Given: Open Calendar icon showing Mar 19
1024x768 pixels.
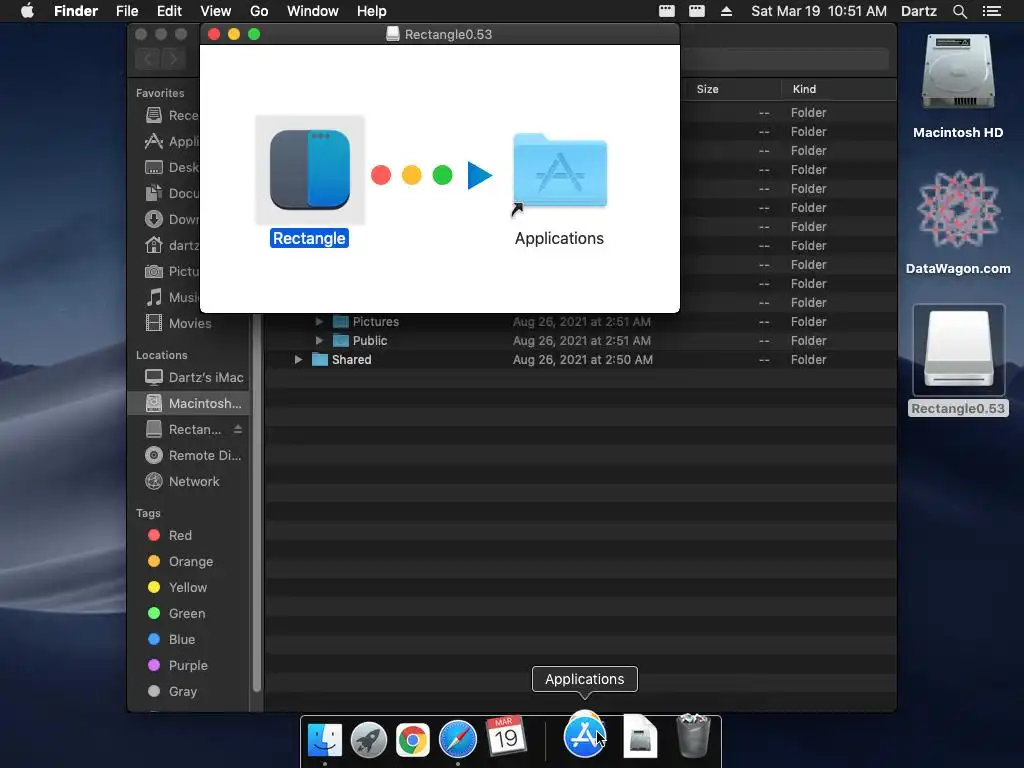Looking at the screenshot, I should click(505, 736).
